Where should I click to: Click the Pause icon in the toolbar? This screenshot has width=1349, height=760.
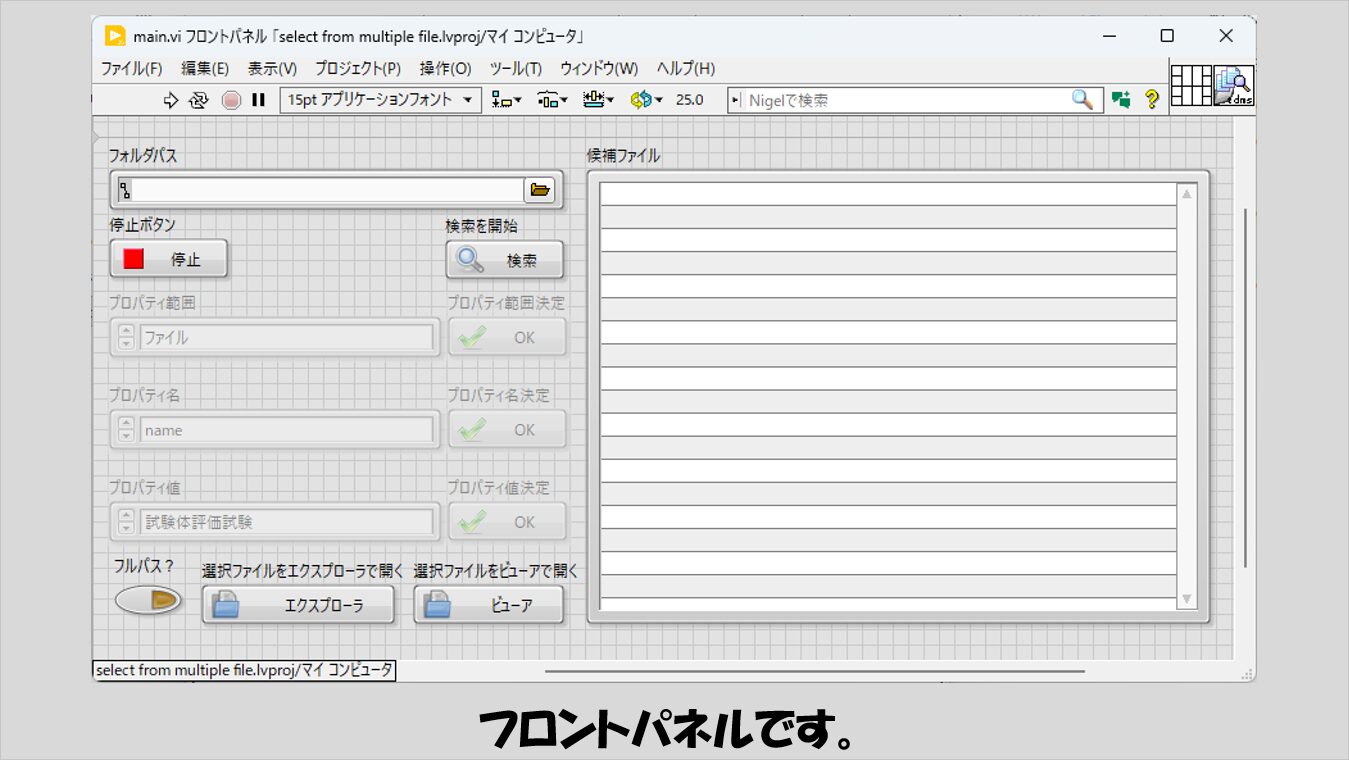(258, 100)
